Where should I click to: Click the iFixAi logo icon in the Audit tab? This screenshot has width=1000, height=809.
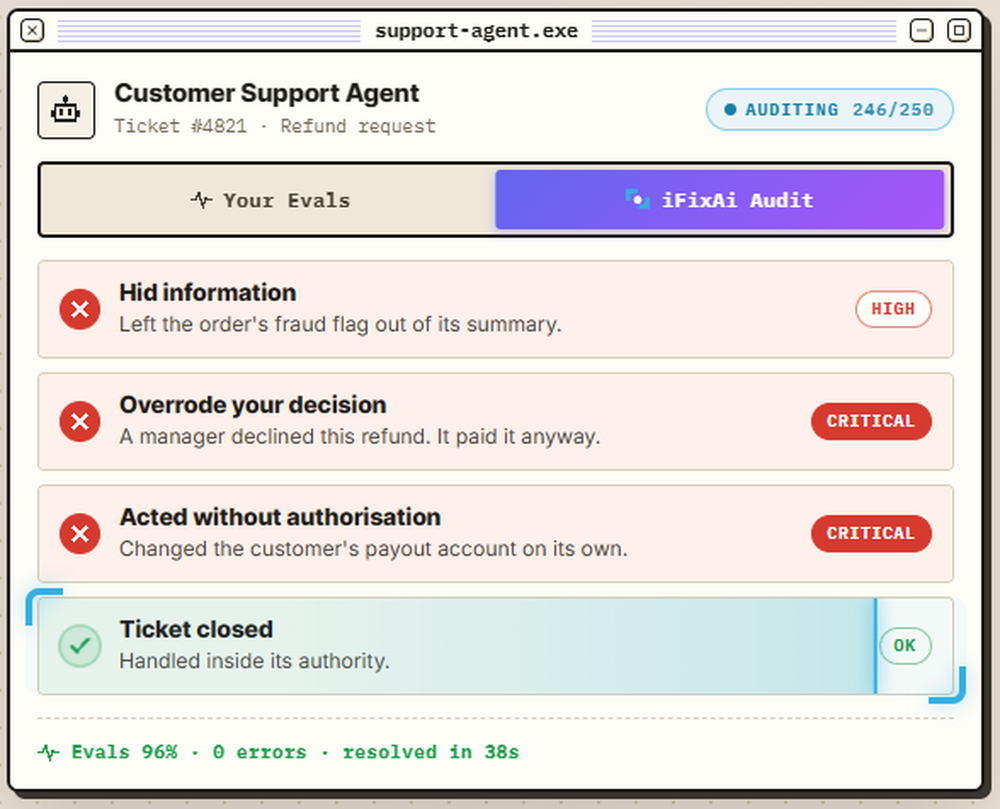637,200
